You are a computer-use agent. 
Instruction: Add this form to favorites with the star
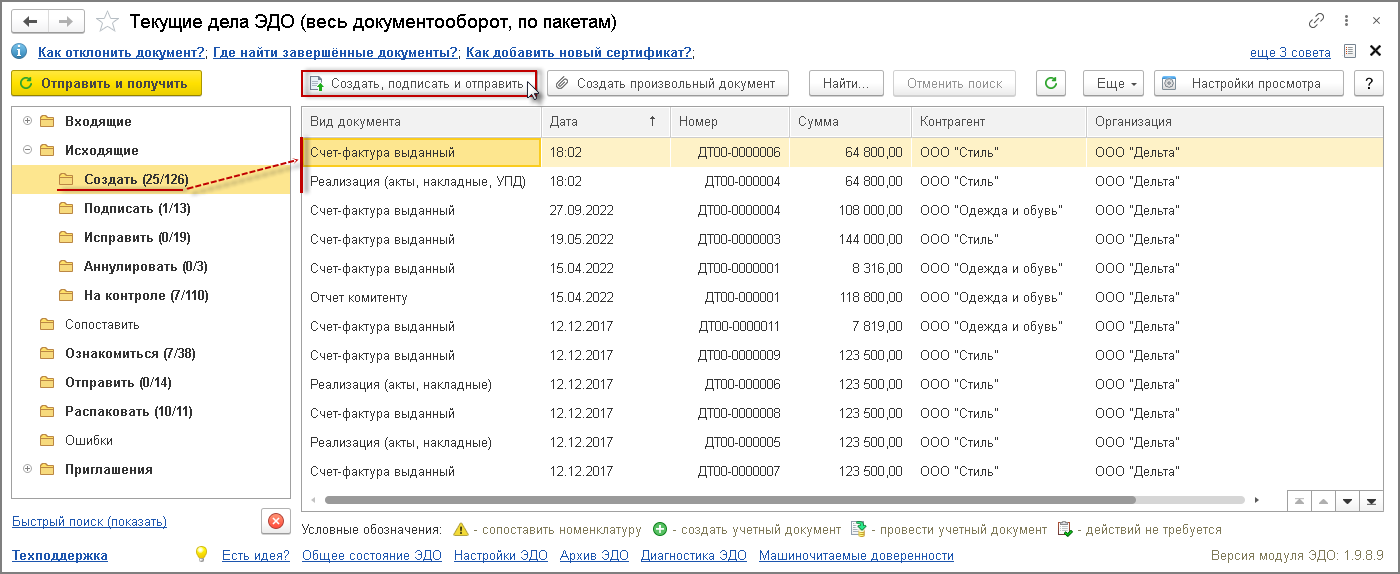[x=108, y=21]
